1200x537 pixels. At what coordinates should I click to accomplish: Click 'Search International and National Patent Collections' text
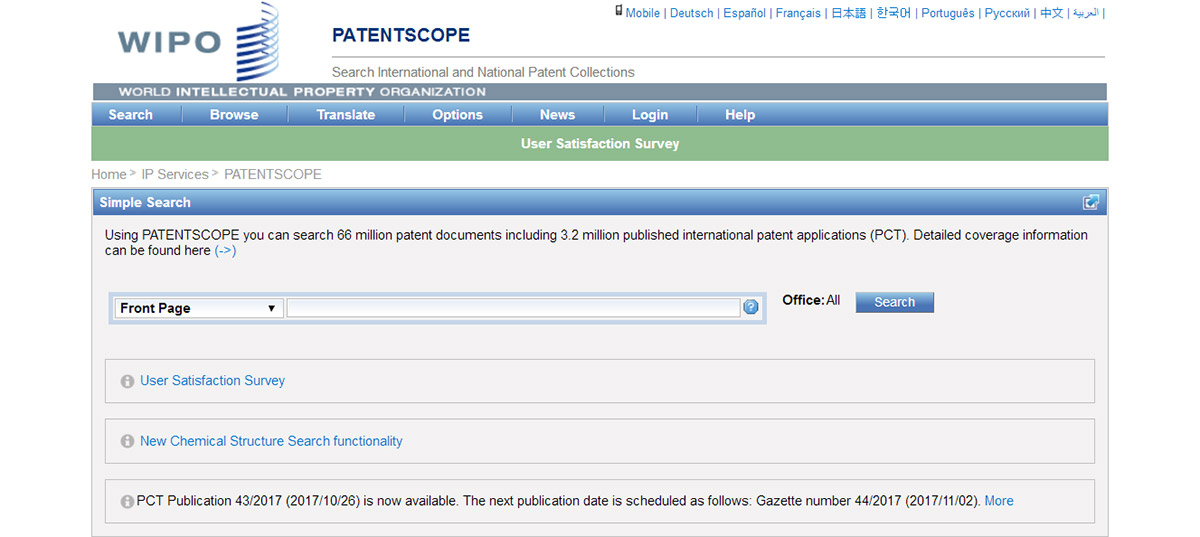[483, 72]
